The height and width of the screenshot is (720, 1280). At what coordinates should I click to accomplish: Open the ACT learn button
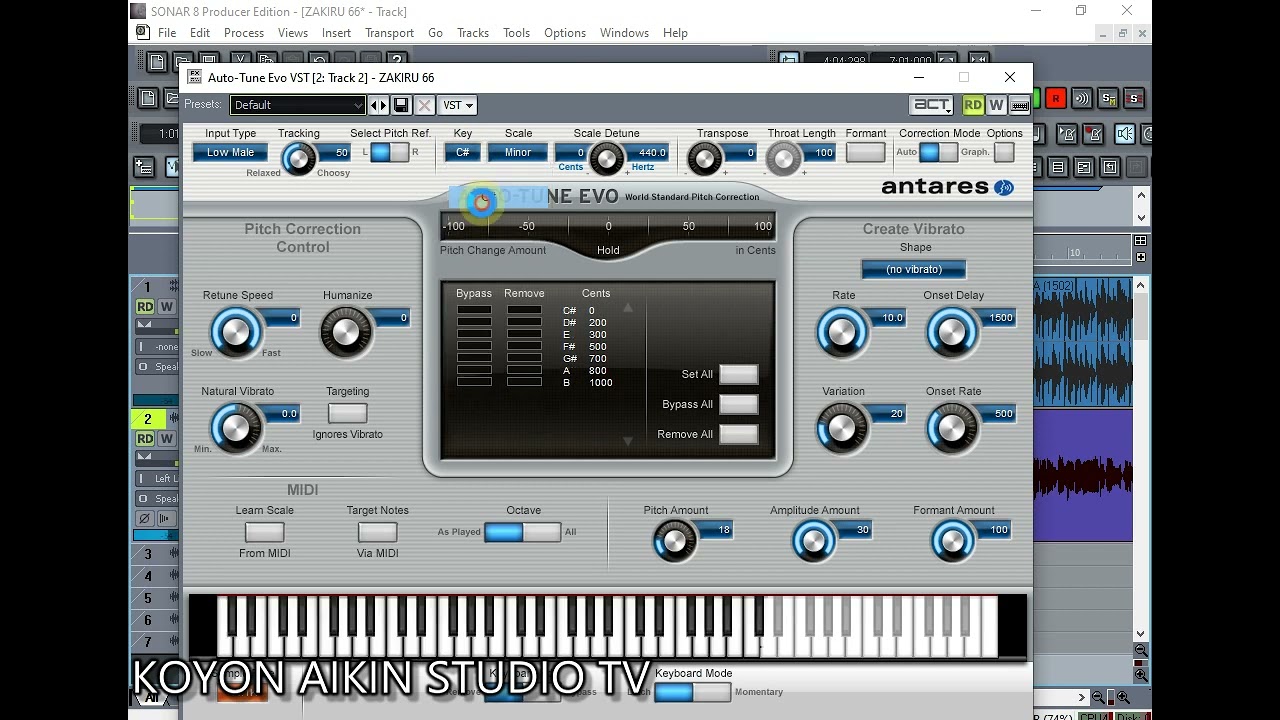[x=931, y=105]
